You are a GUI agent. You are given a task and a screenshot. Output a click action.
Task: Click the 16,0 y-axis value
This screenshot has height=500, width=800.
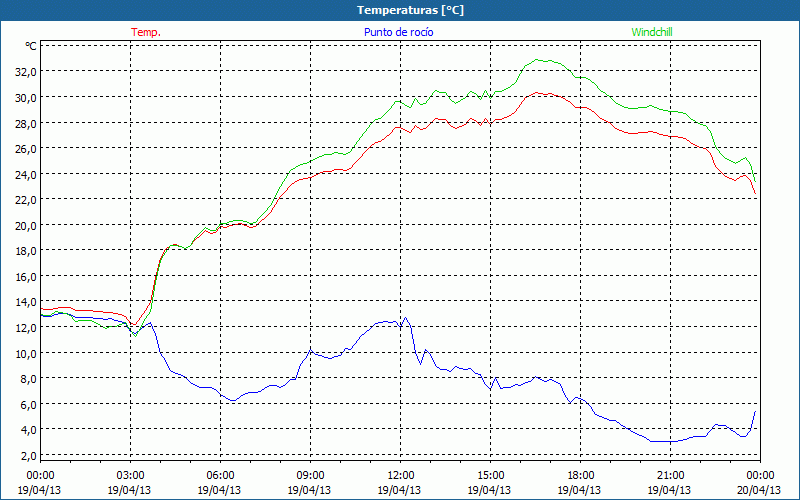click(x=27, y=277)
